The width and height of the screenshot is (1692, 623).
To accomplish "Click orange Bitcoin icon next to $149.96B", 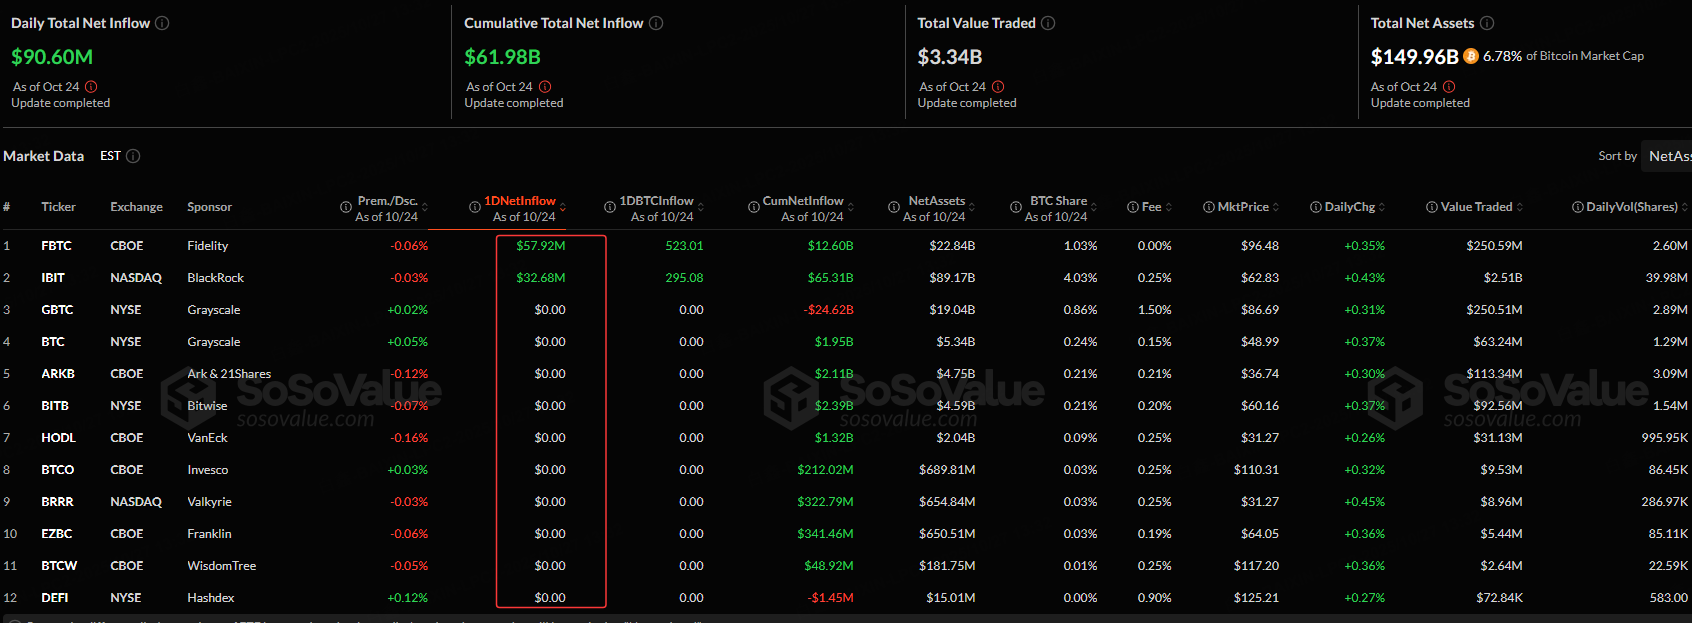I will point(1471,56).
